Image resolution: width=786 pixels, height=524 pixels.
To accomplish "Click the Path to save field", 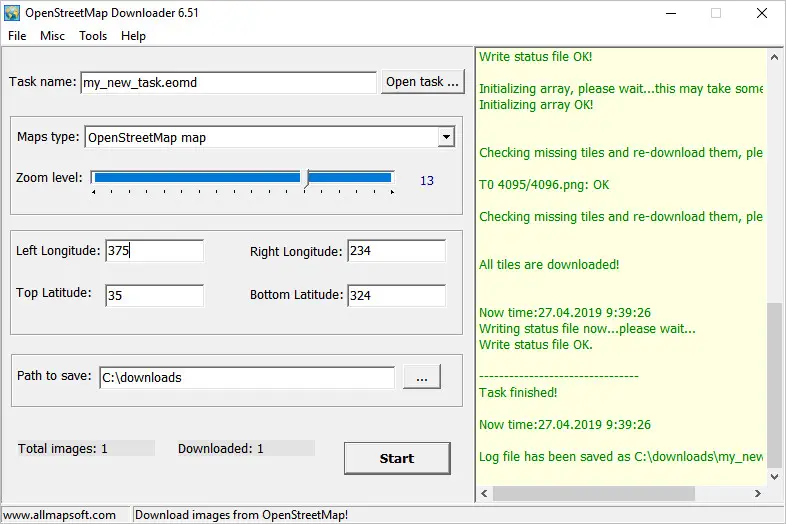I will click(x=247, y=377).
